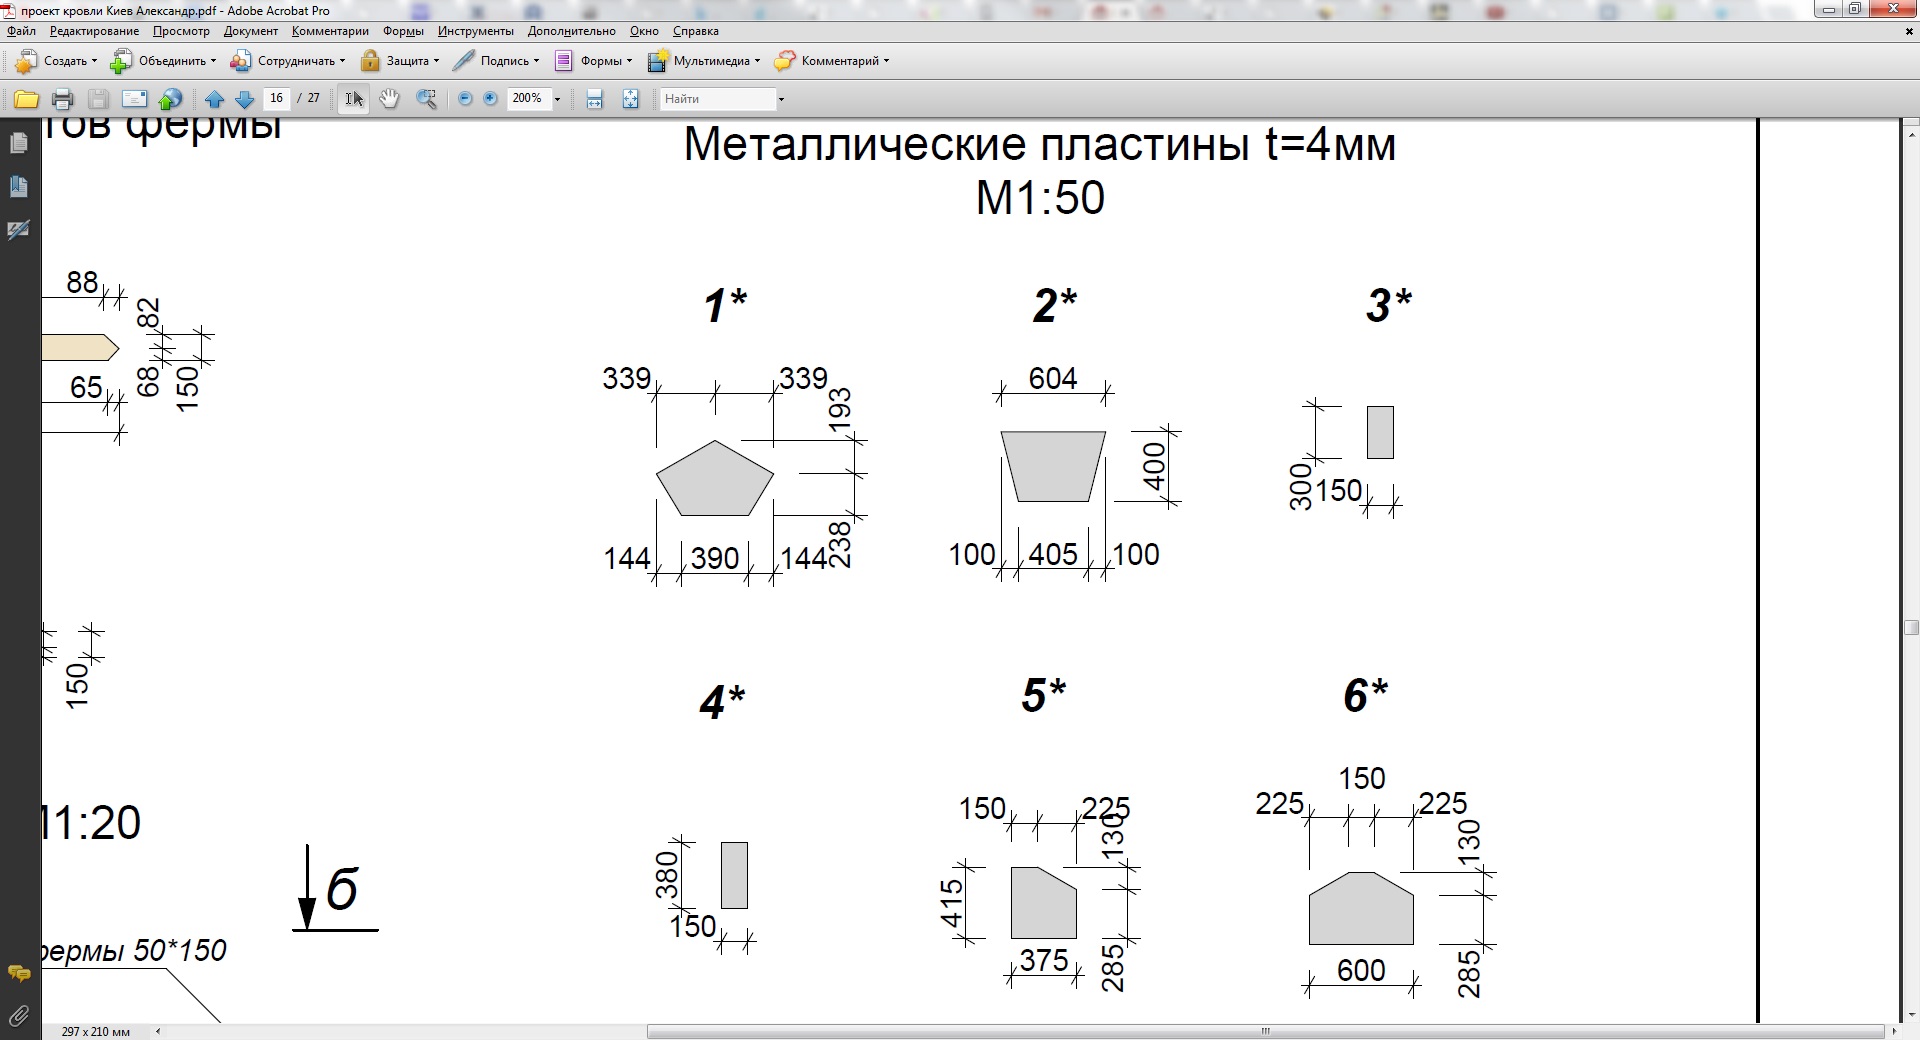
Task: Click the page number input field
Action: point(276,98)
